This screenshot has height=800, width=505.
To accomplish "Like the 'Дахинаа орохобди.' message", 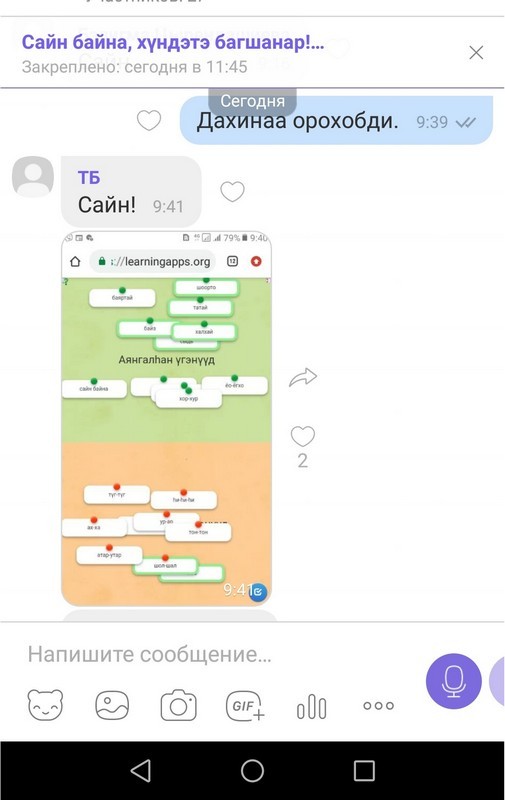I will (x=149, y=121).
